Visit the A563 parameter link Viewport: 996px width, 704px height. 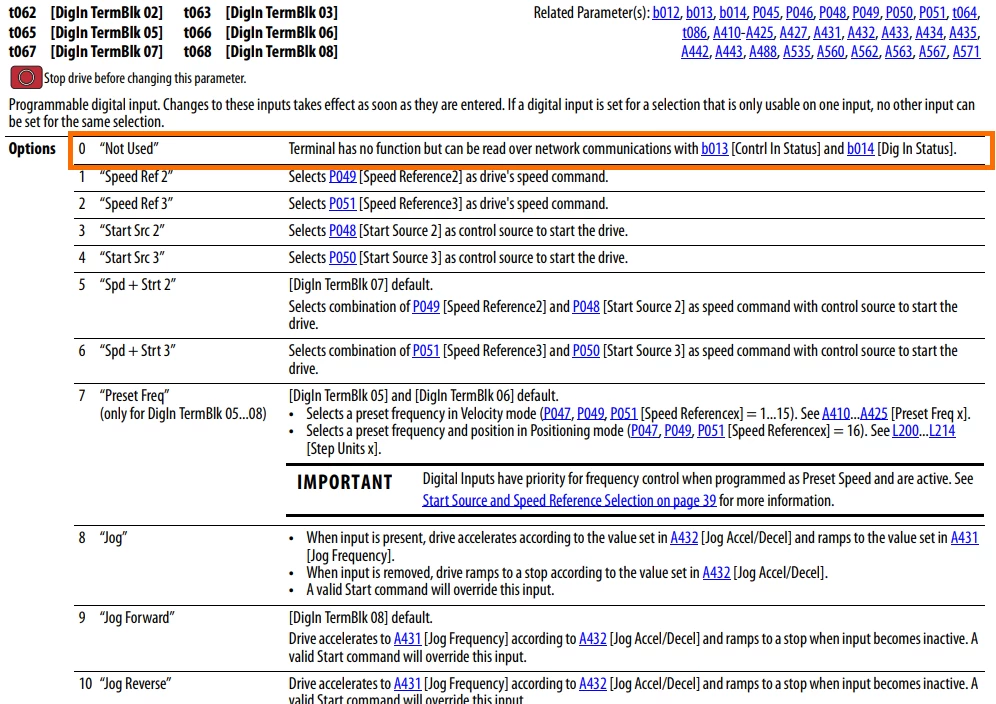point(898,51)
